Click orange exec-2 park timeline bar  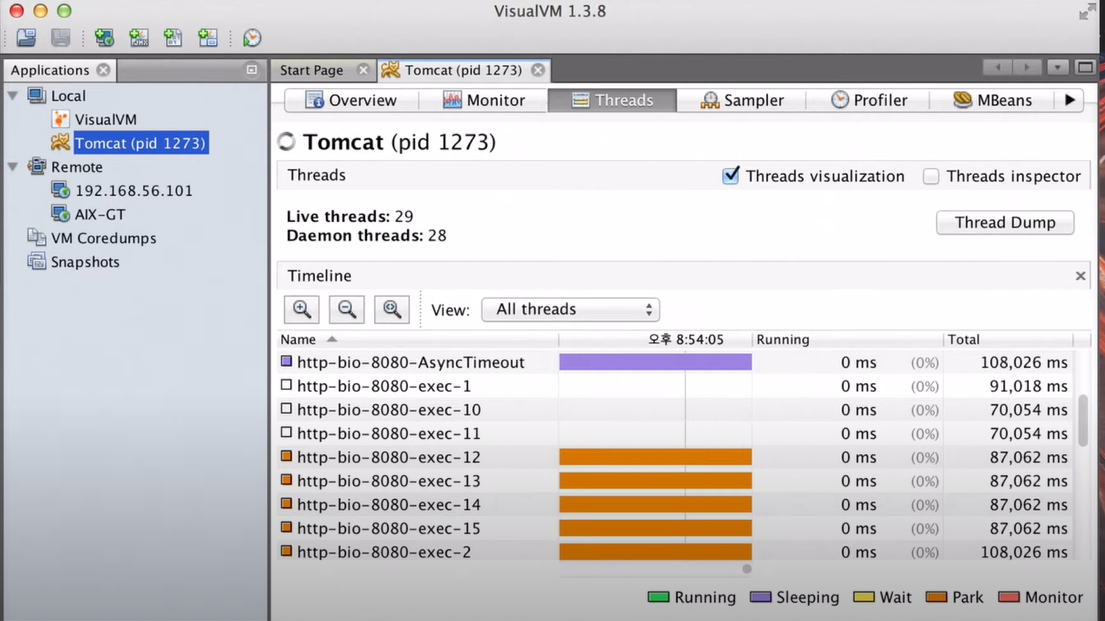pos(655,551)
